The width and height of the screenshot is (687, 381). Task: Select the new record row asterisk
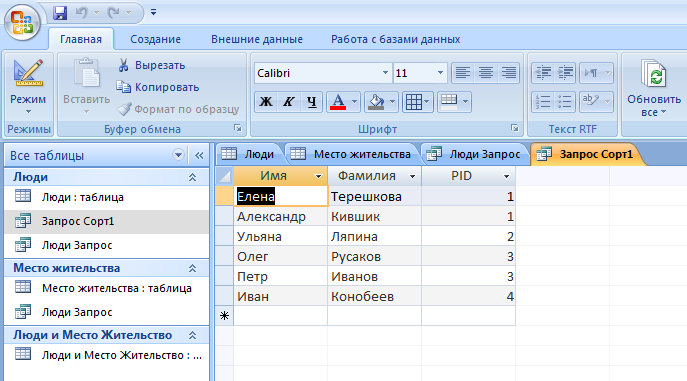tap(224, 316)
